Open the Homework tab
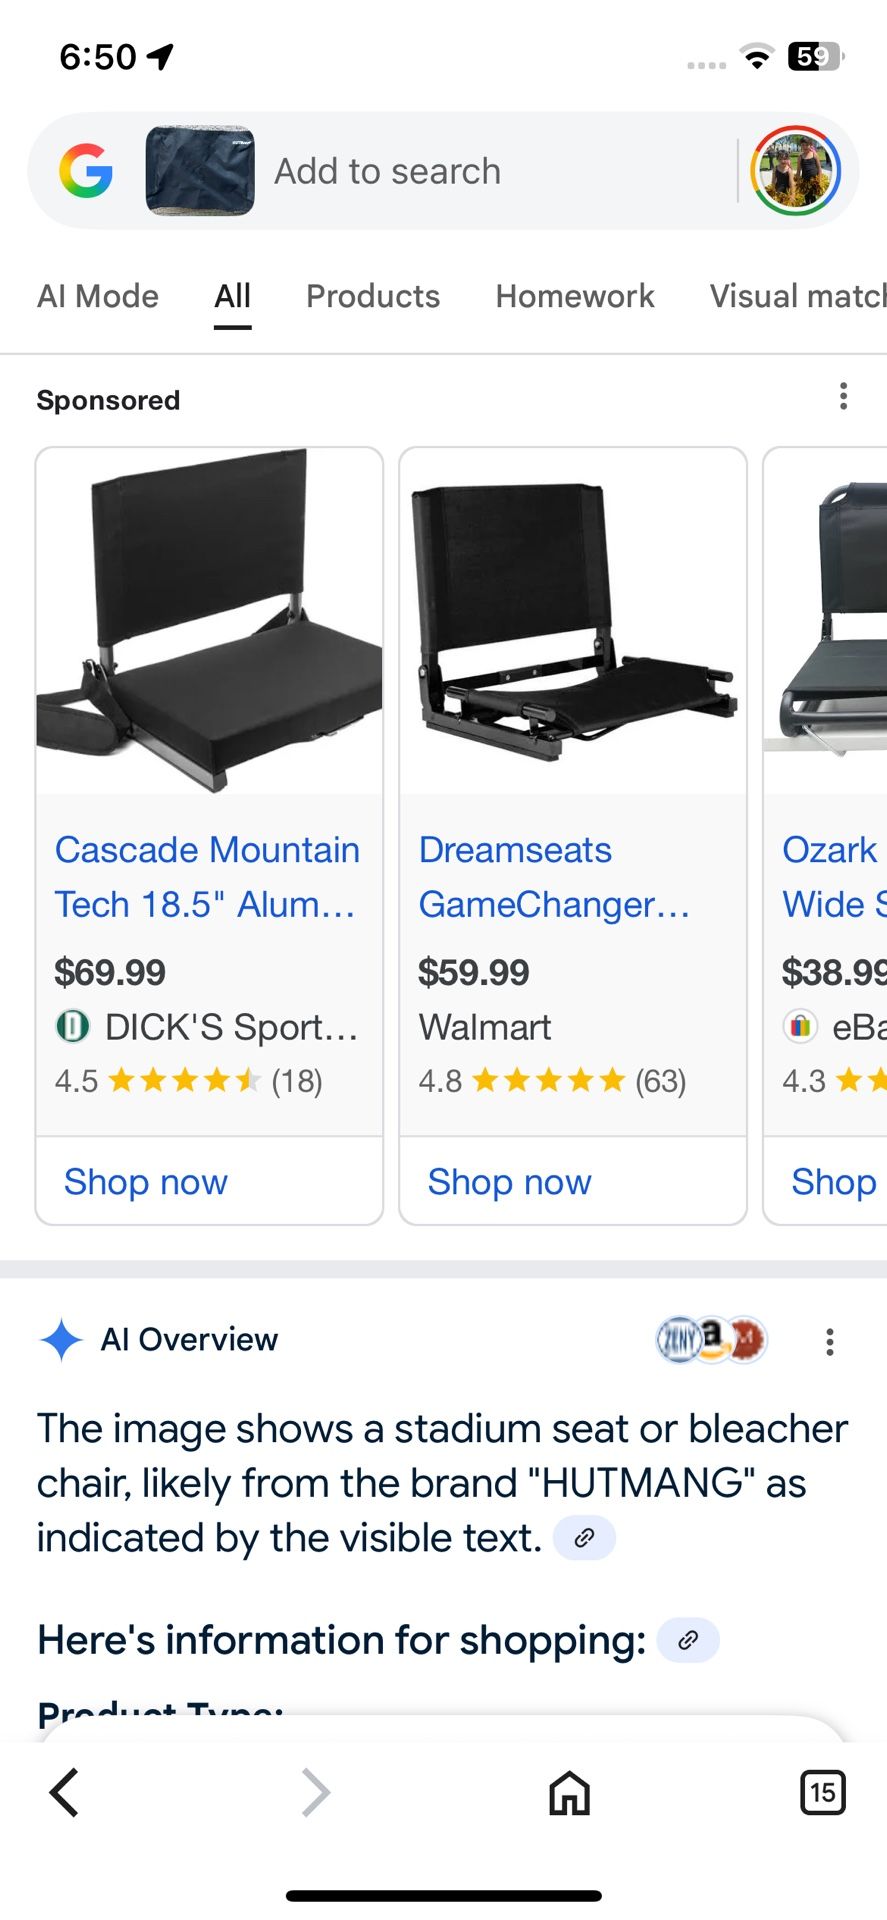Viewport: 887px width, 1920px height. tap(575, 296)
